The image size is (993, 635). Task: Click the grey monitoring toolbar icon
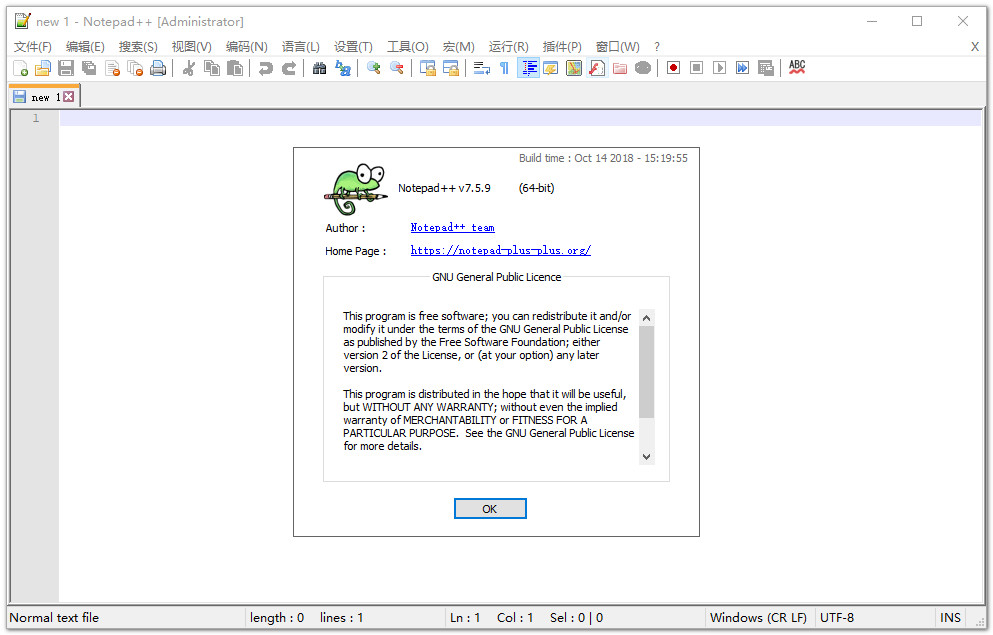point(643,68)
